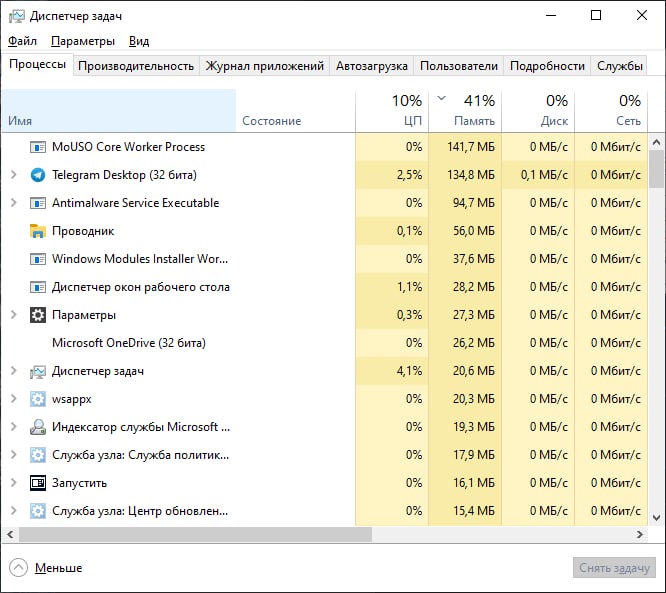
Task: Click the Меньше circle arrow icon
Action: tap(18, 568)
